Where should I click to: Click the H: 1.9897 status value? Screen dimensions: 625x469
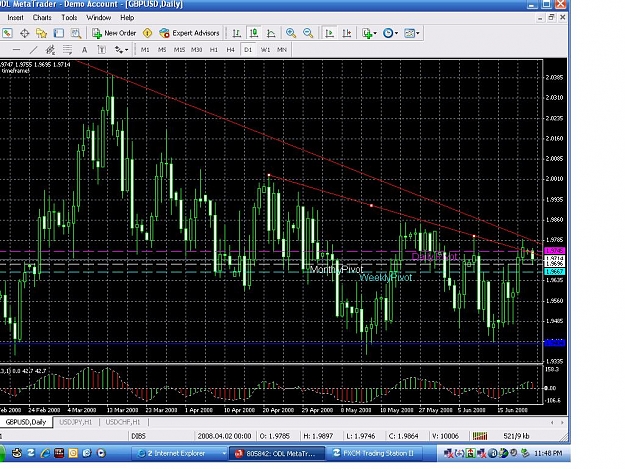[x=318, y=436]
